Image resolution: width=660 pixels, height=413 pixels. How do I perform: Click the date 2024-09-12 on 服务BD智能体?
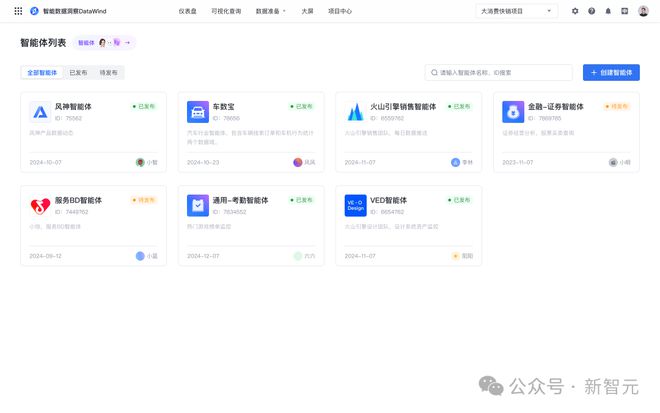(x=45, y=256)
